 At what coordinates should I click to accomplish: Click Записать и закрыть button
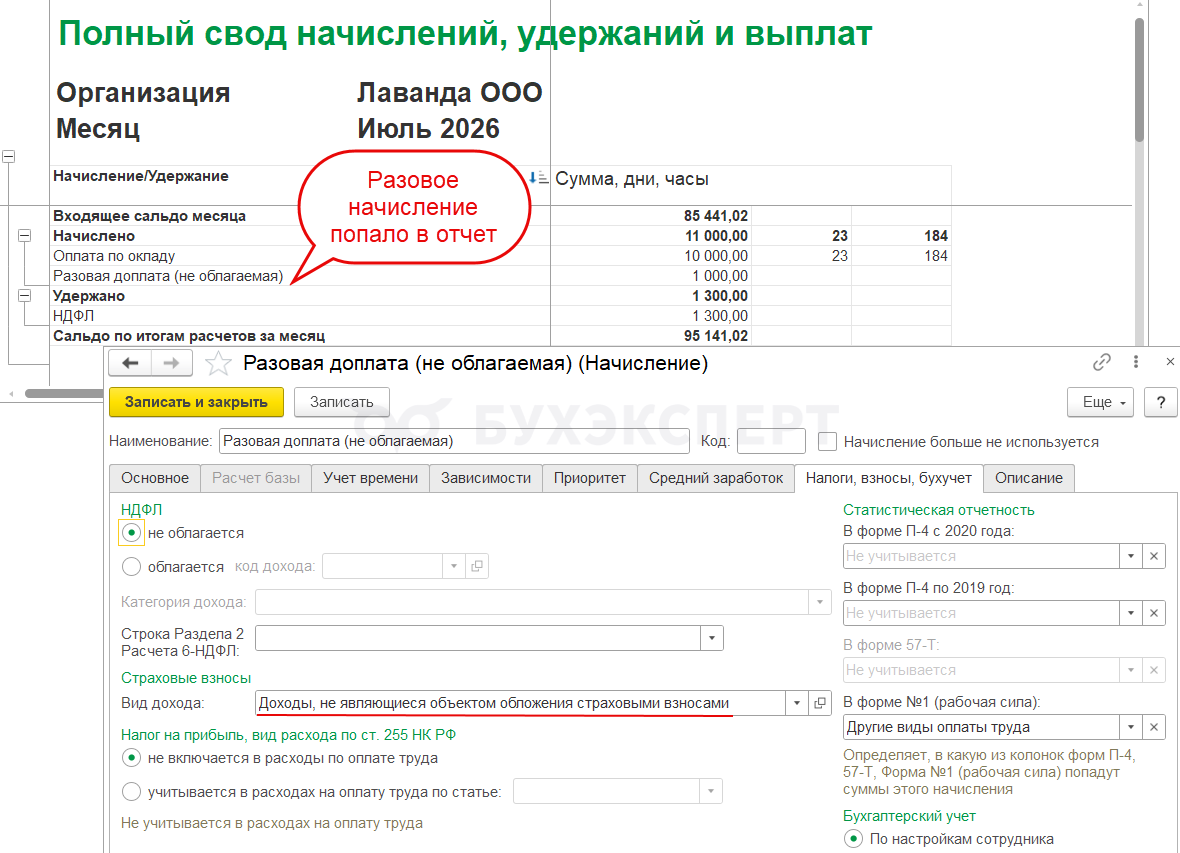[x=196, y=402]
